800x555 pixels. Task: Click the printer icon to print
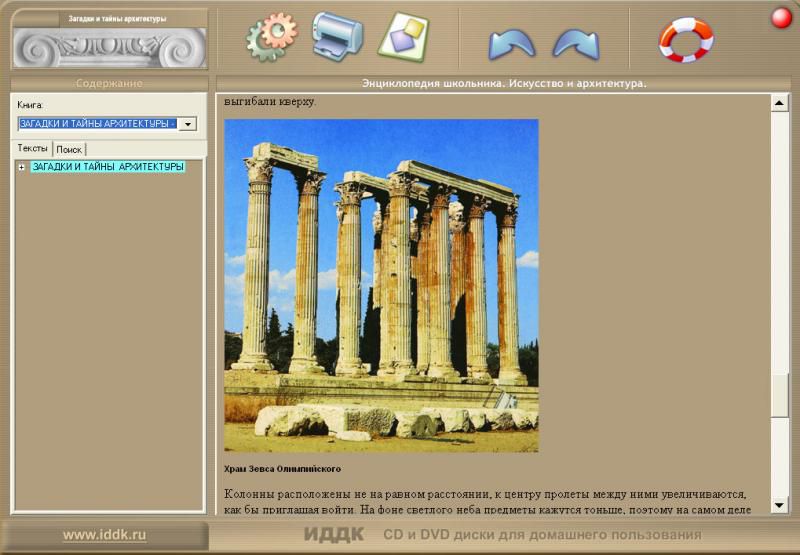337,35
